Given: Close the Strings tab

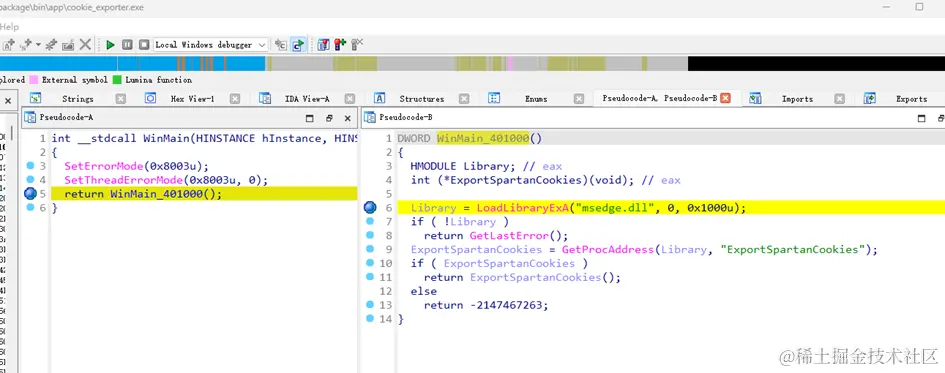Looking at the screenshot, I should pyautogui.click(x=121, y=99).
